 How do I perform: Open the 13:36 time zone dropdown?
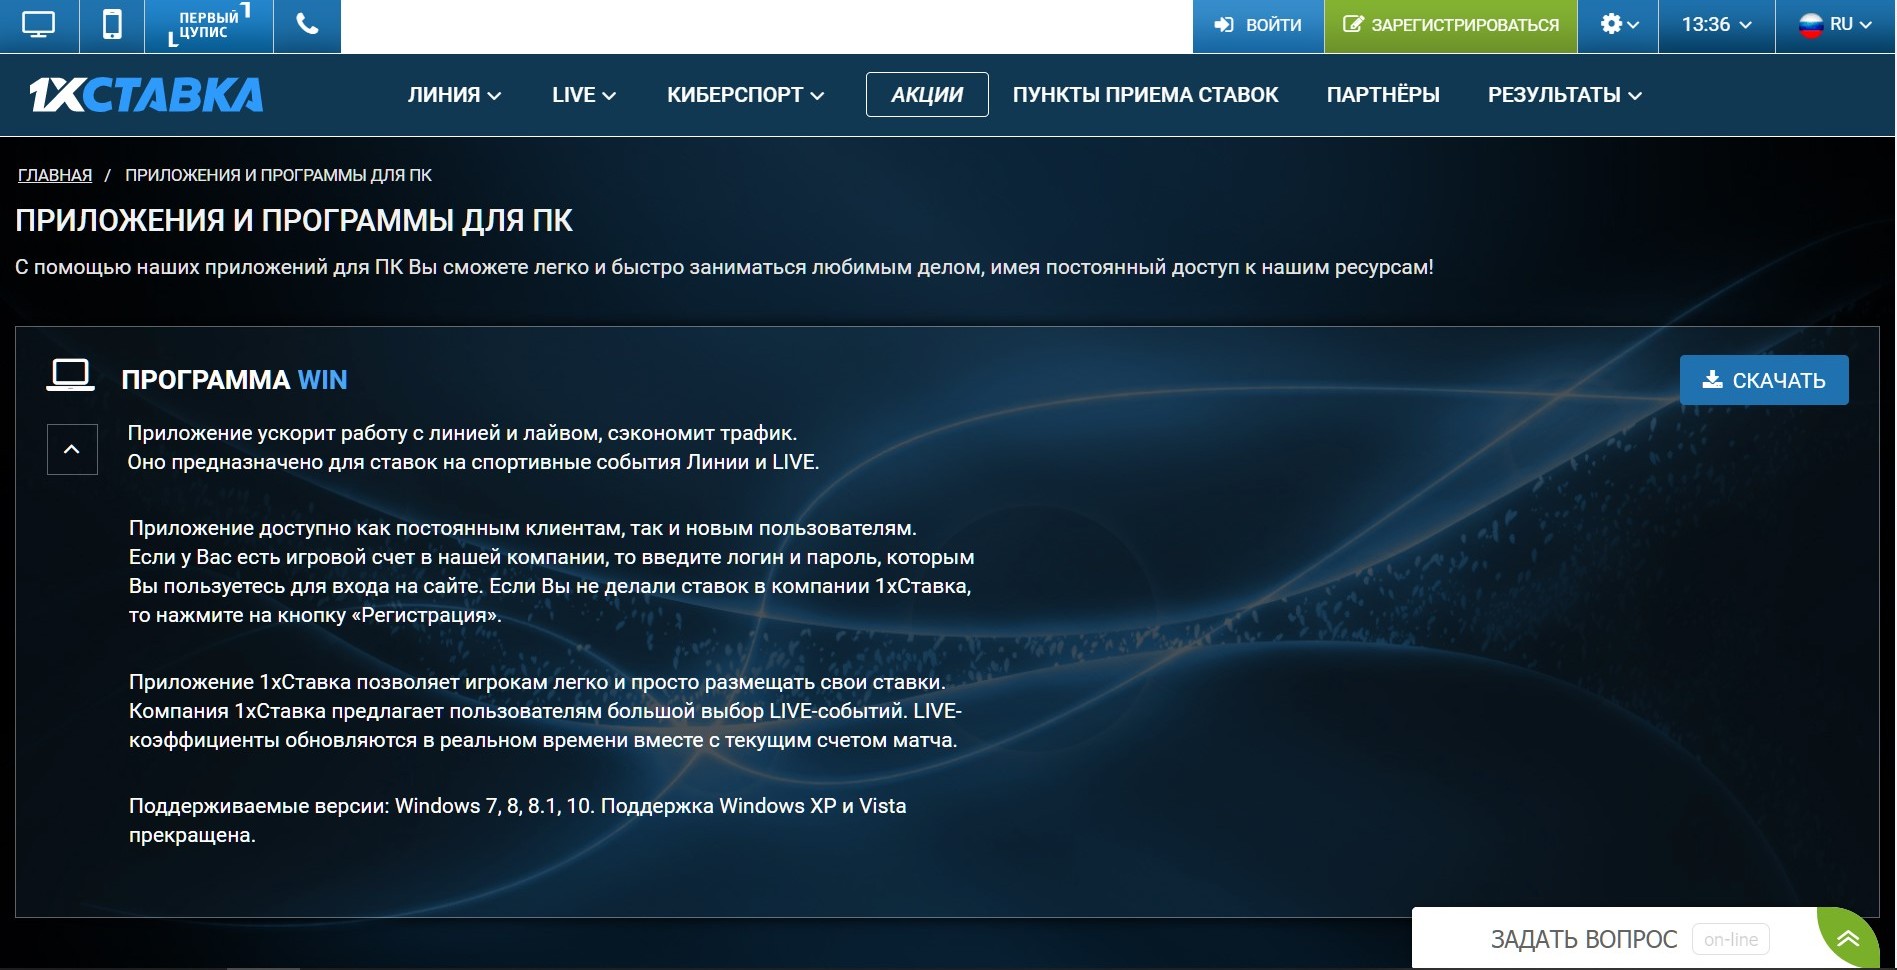1717,25
